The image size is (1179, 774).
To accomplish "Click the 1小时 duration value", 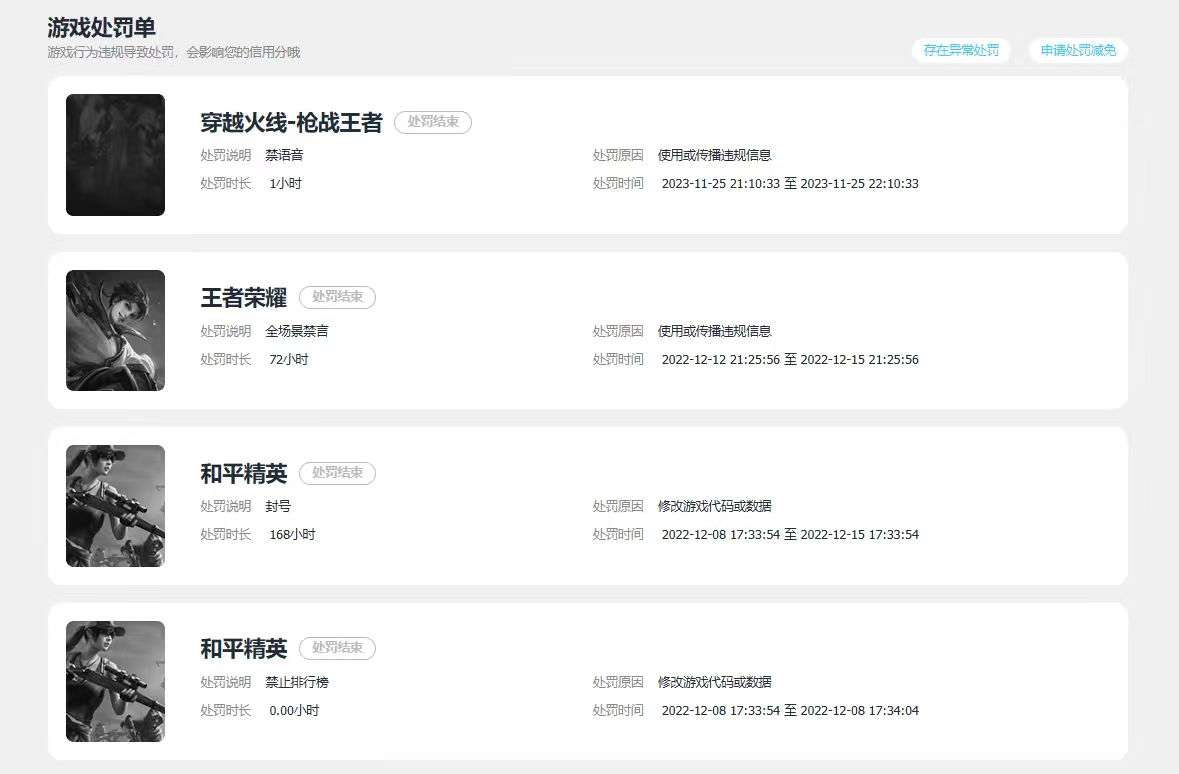I will coord(286,184).
